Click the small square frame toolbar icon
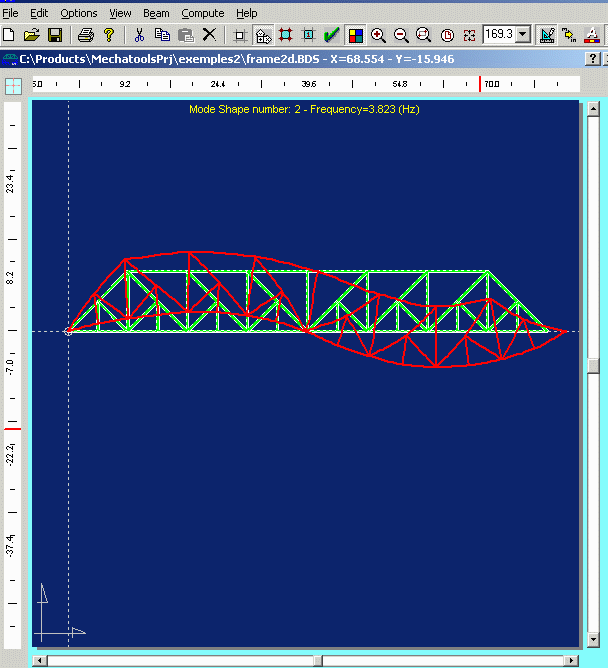This screenshot has height=668, width=608. 240,35
